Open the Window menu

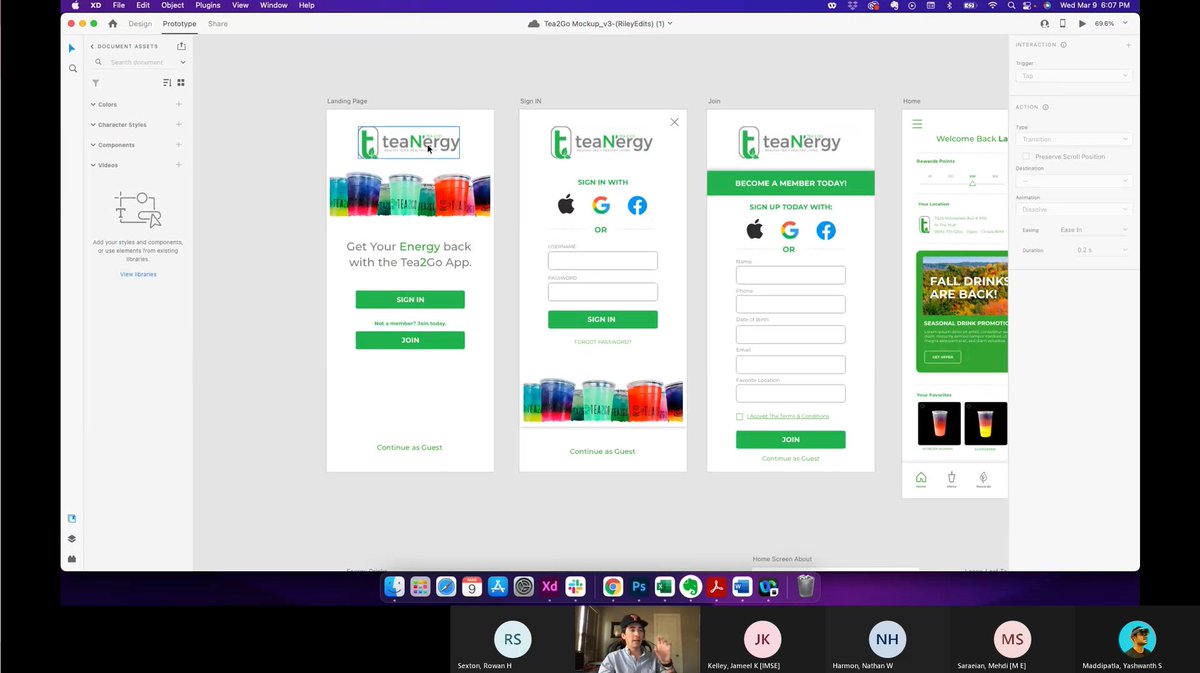coord(273,5)
